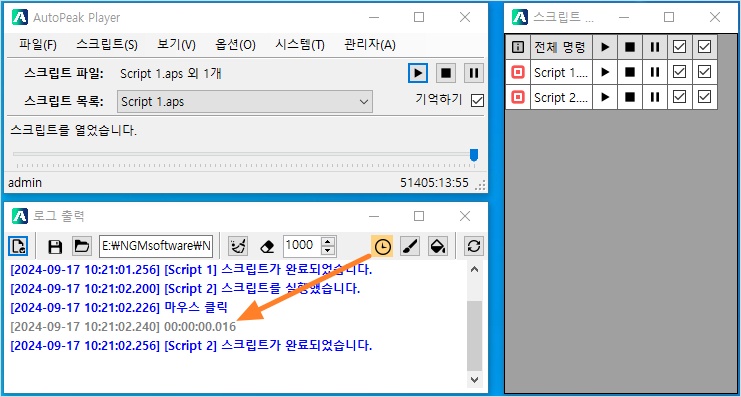
Task: Click the red status icon of Script 1
Action: pyautogui.click(x=518, y=72)
